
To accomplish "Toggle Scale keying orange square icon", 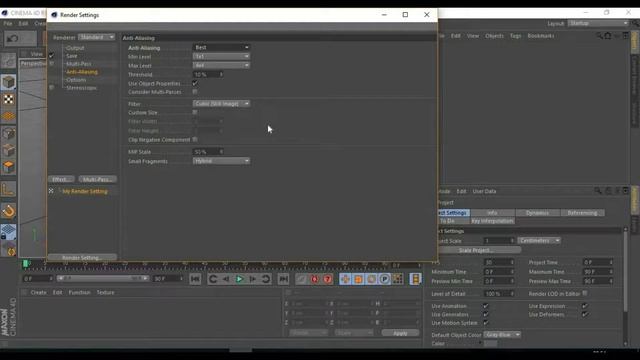I will point(358,279).
